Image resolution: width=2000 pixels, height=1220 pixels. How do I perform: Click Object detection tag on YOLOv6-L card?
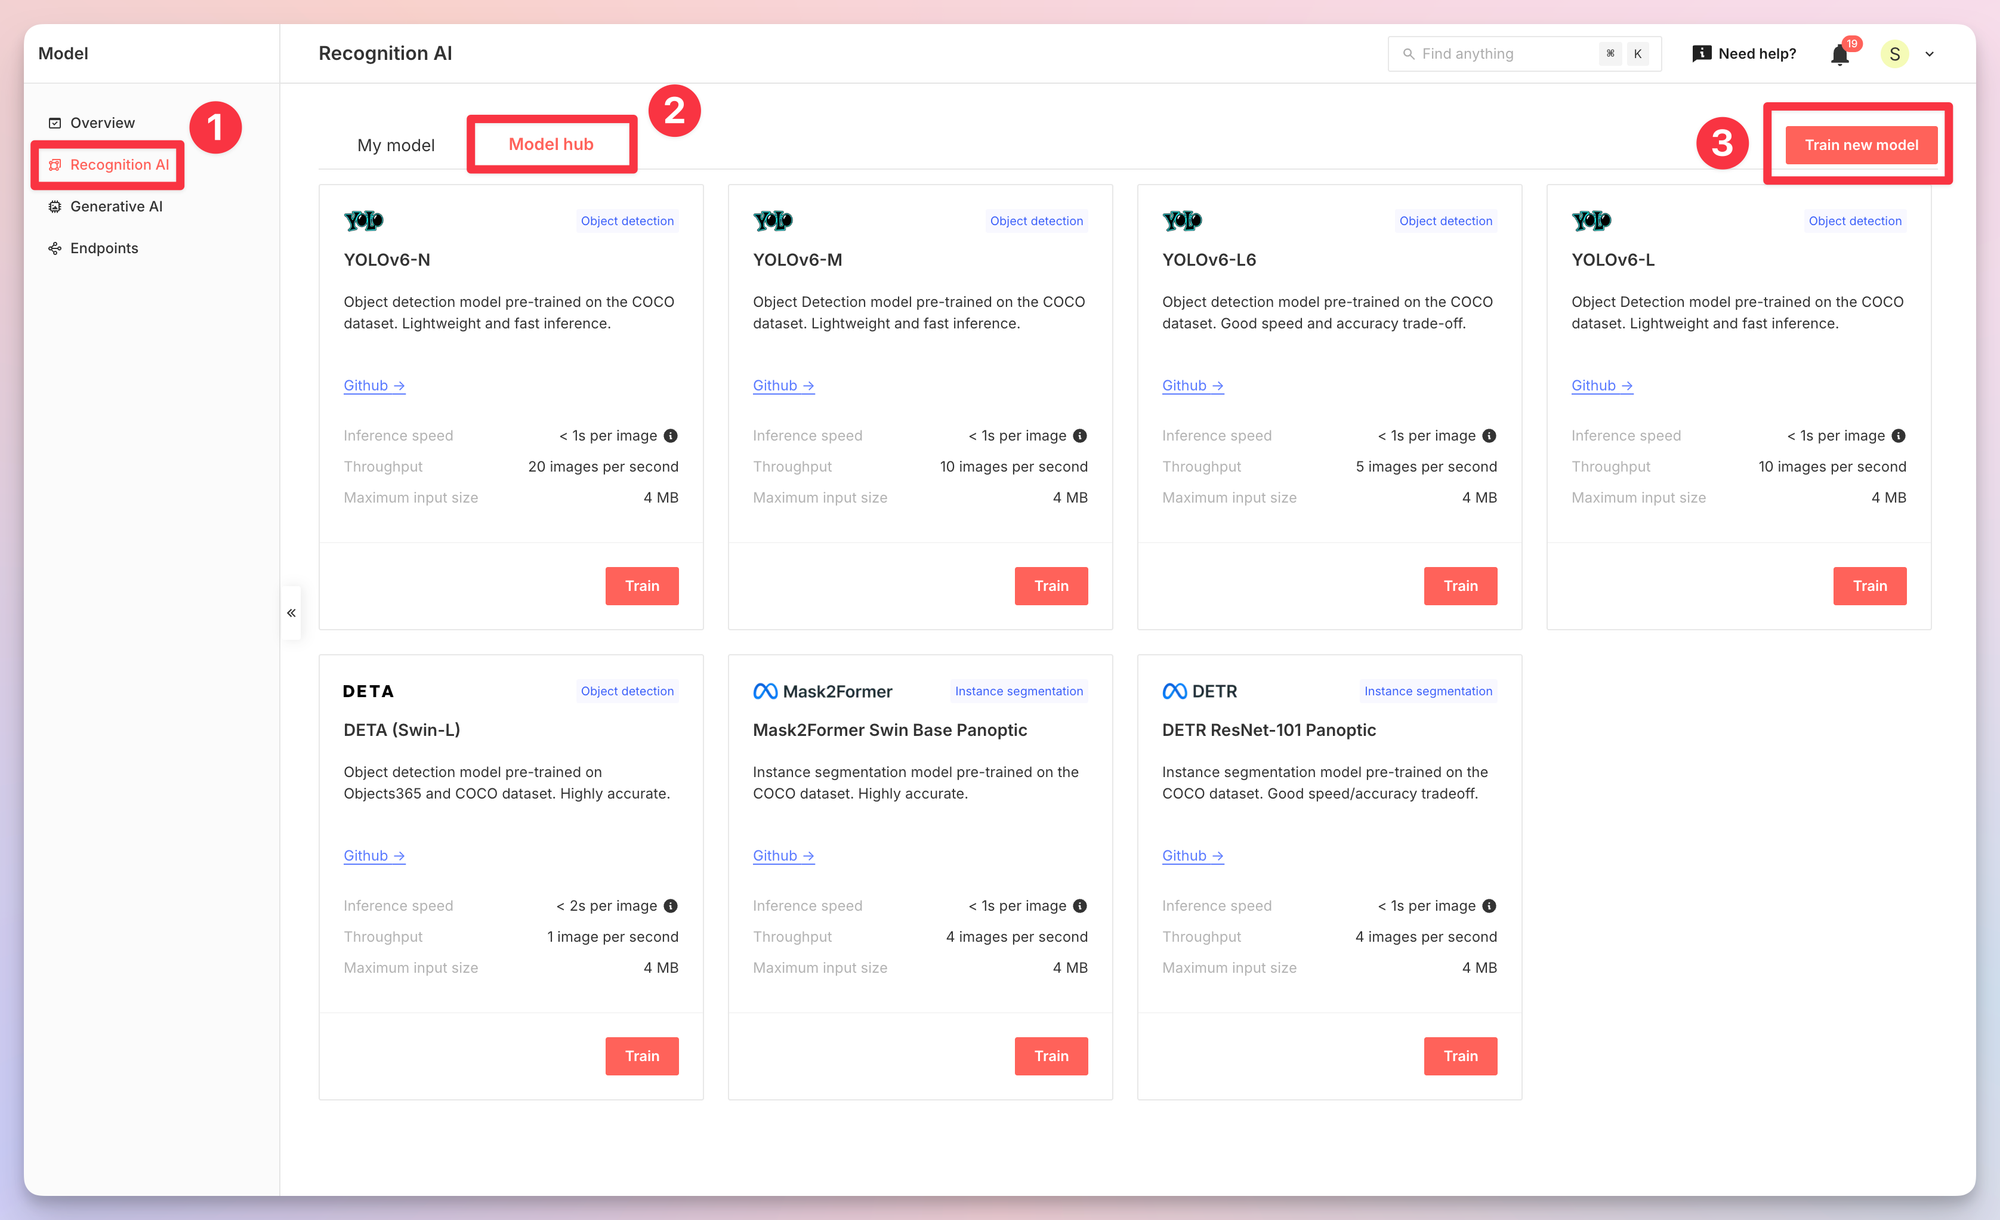click(x=1854, y=221)
